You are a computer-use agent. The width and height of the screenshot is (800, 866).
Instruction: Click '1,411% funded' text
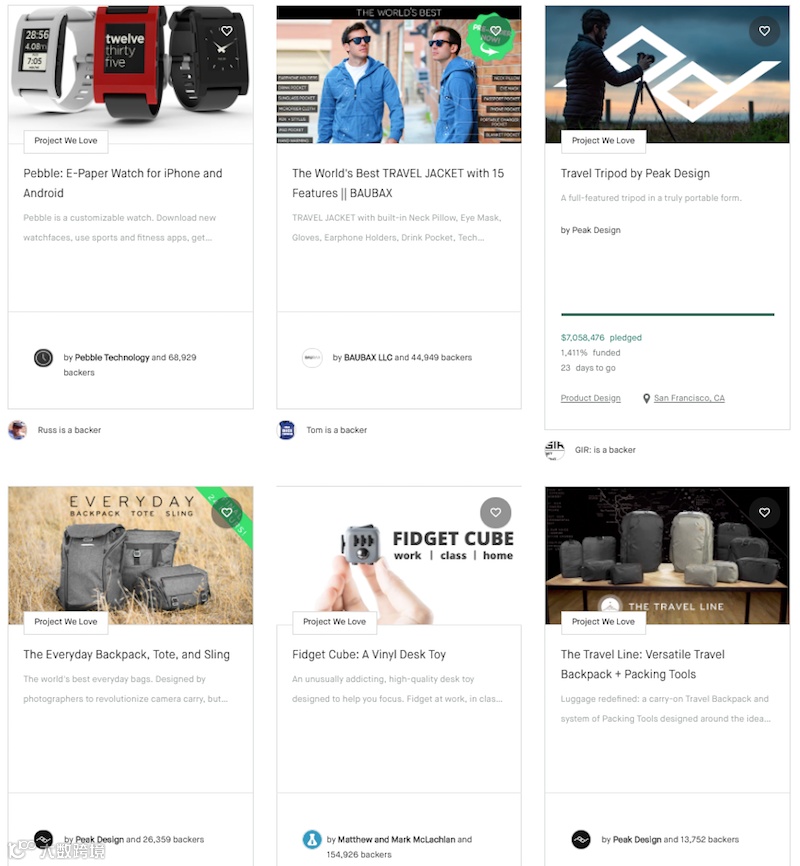point(591,352)
